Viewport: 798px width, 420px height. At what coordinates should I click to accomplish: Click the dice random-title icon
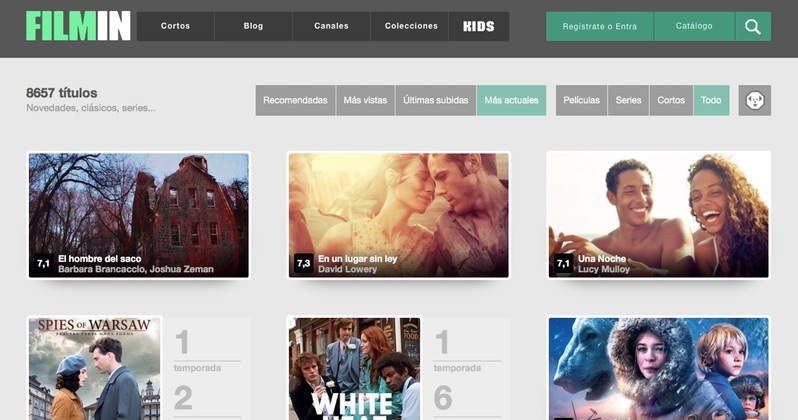click(x=755, y=100)
